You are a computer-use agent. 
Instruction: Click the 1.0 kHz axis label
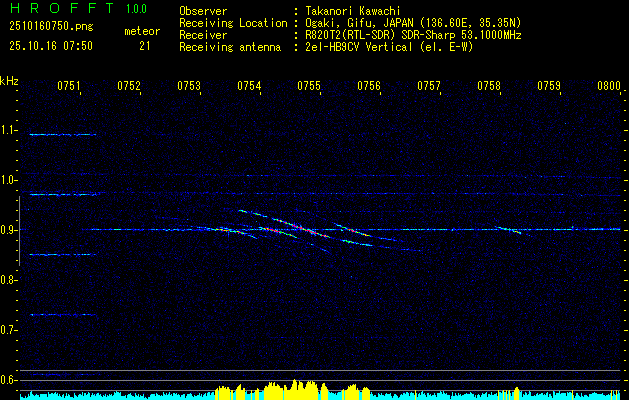[x=9, y=180]
